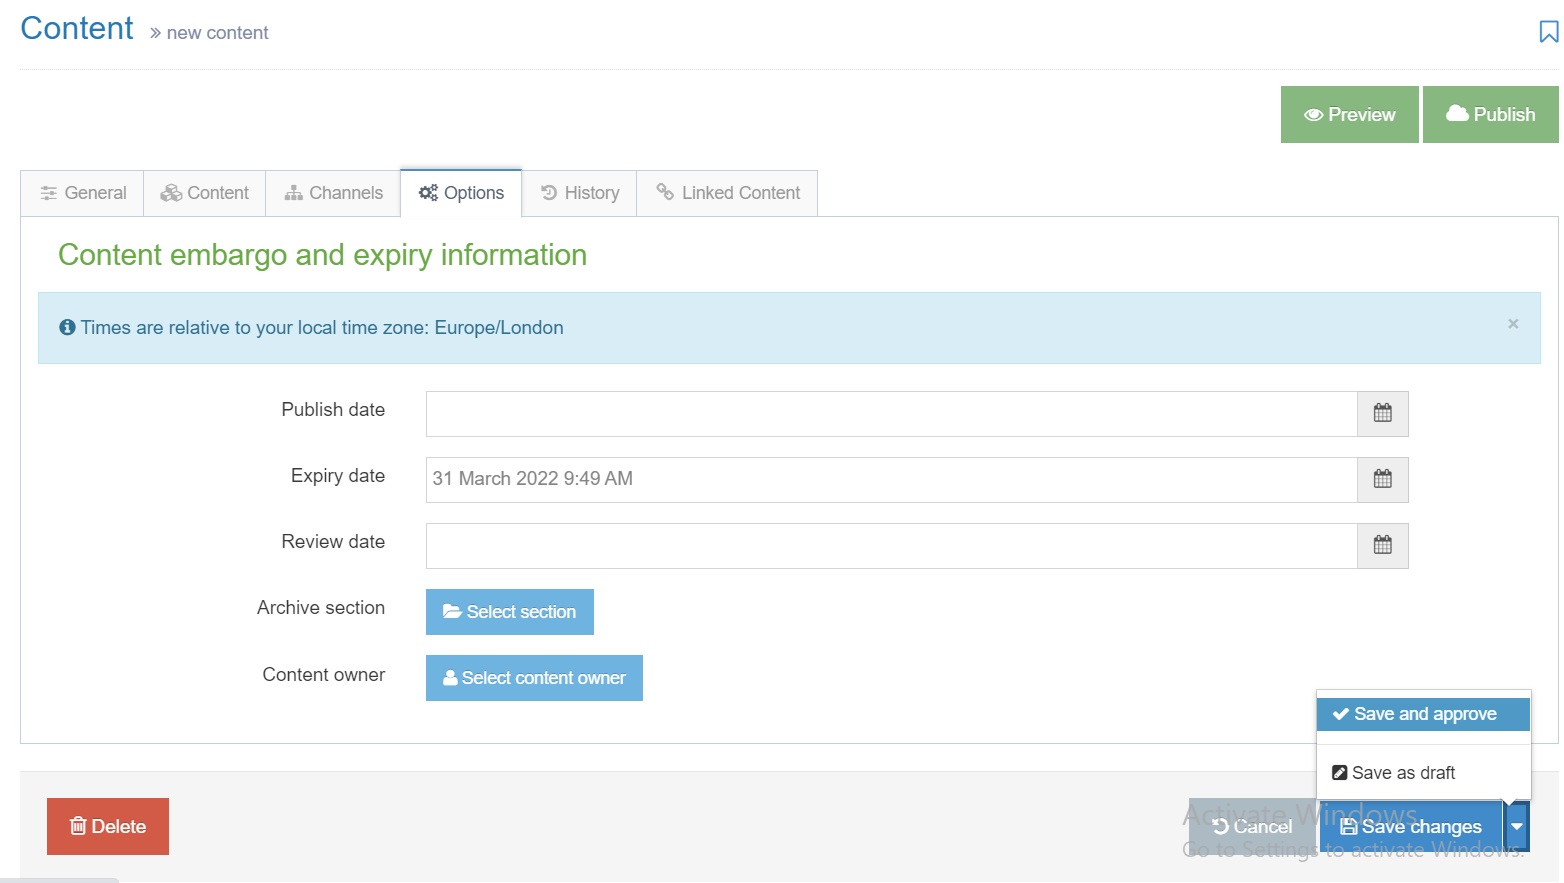Open the History tab
The width and height of the screenshot is (1564, 883).
click(x=580, y=192)
